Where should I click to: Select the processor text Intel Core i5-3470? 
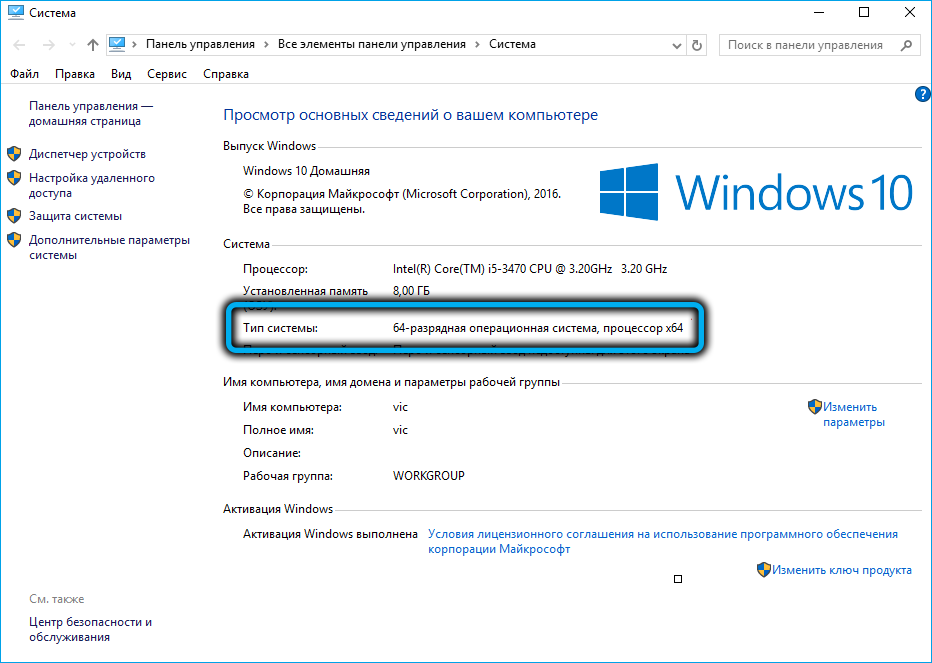[x=530, y=269]
